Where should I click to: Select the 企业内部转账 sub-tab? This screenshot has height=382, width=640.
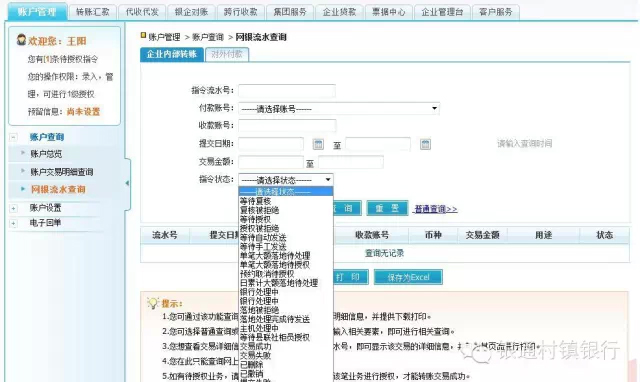[x=172, y=54]
